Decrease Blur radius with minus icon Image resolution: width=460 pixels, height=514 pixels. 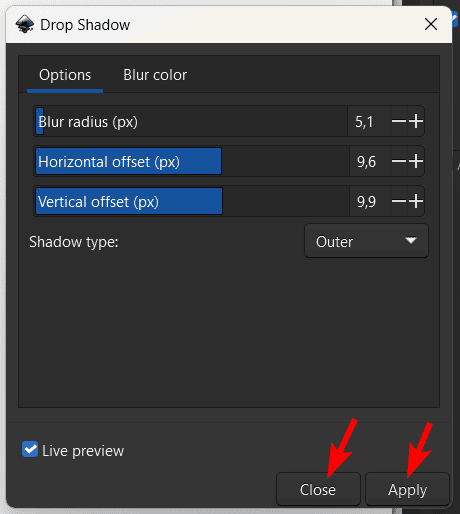(x=399, y=121)
